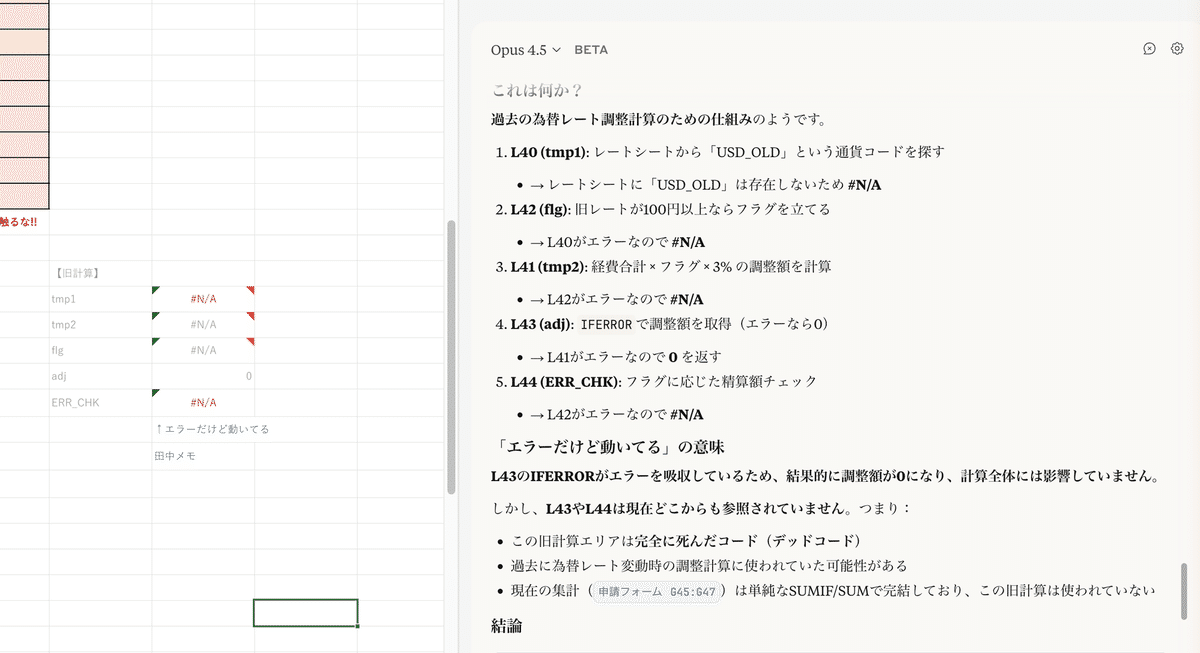1200x653 pixels.
Task: Select the red 触るな!! warning cell
Action: (x=24, y=221)
